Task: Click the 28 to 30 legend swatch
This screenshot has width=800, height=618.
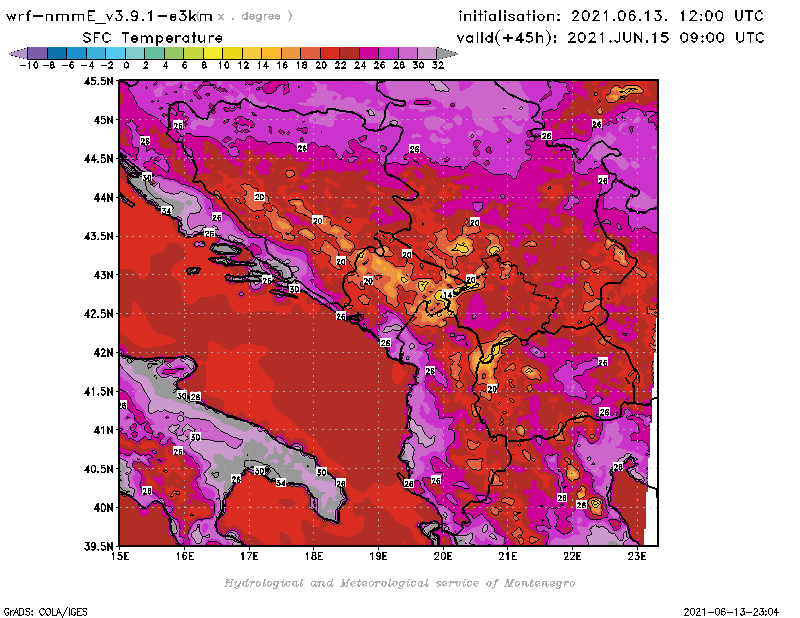Action: coord(407,53)
